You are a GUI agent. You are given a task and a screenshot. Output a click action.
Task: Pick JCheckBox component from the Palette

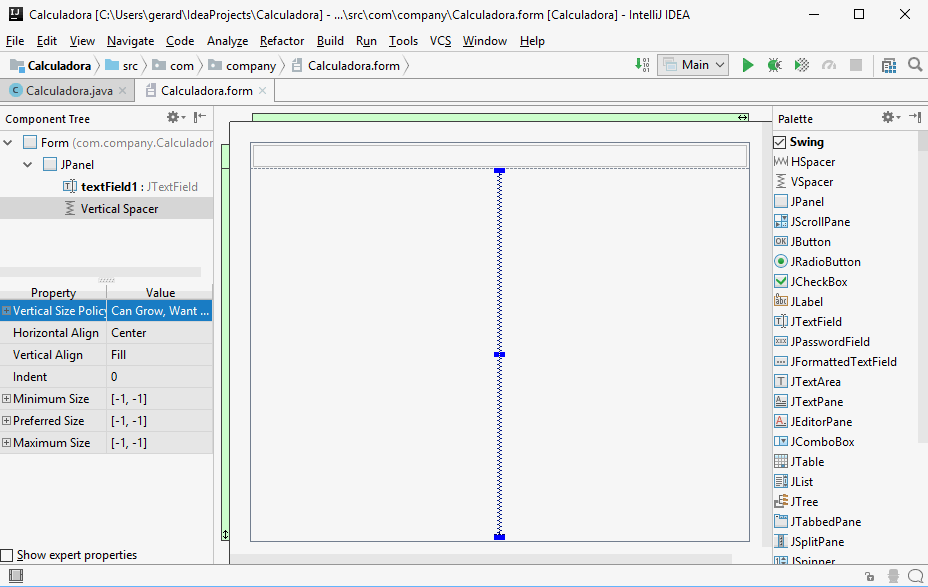[818, 282]
